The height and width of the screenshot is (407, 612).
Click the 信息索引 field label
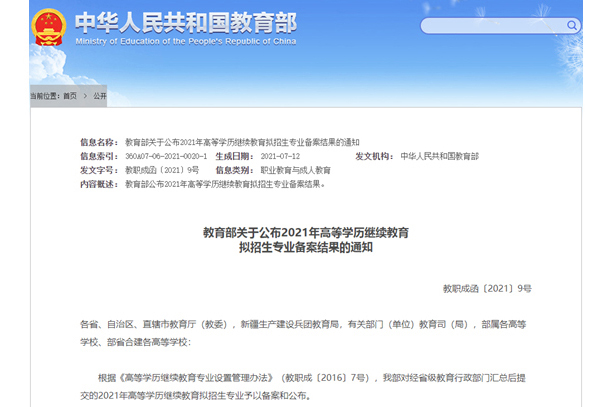99,156
